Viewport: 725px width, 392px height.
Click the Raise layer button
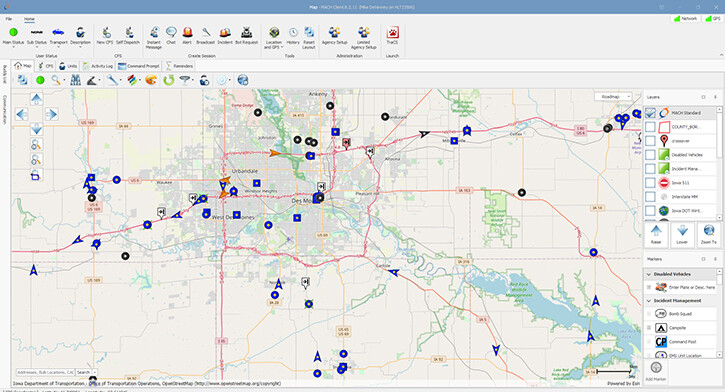point(656,234)
